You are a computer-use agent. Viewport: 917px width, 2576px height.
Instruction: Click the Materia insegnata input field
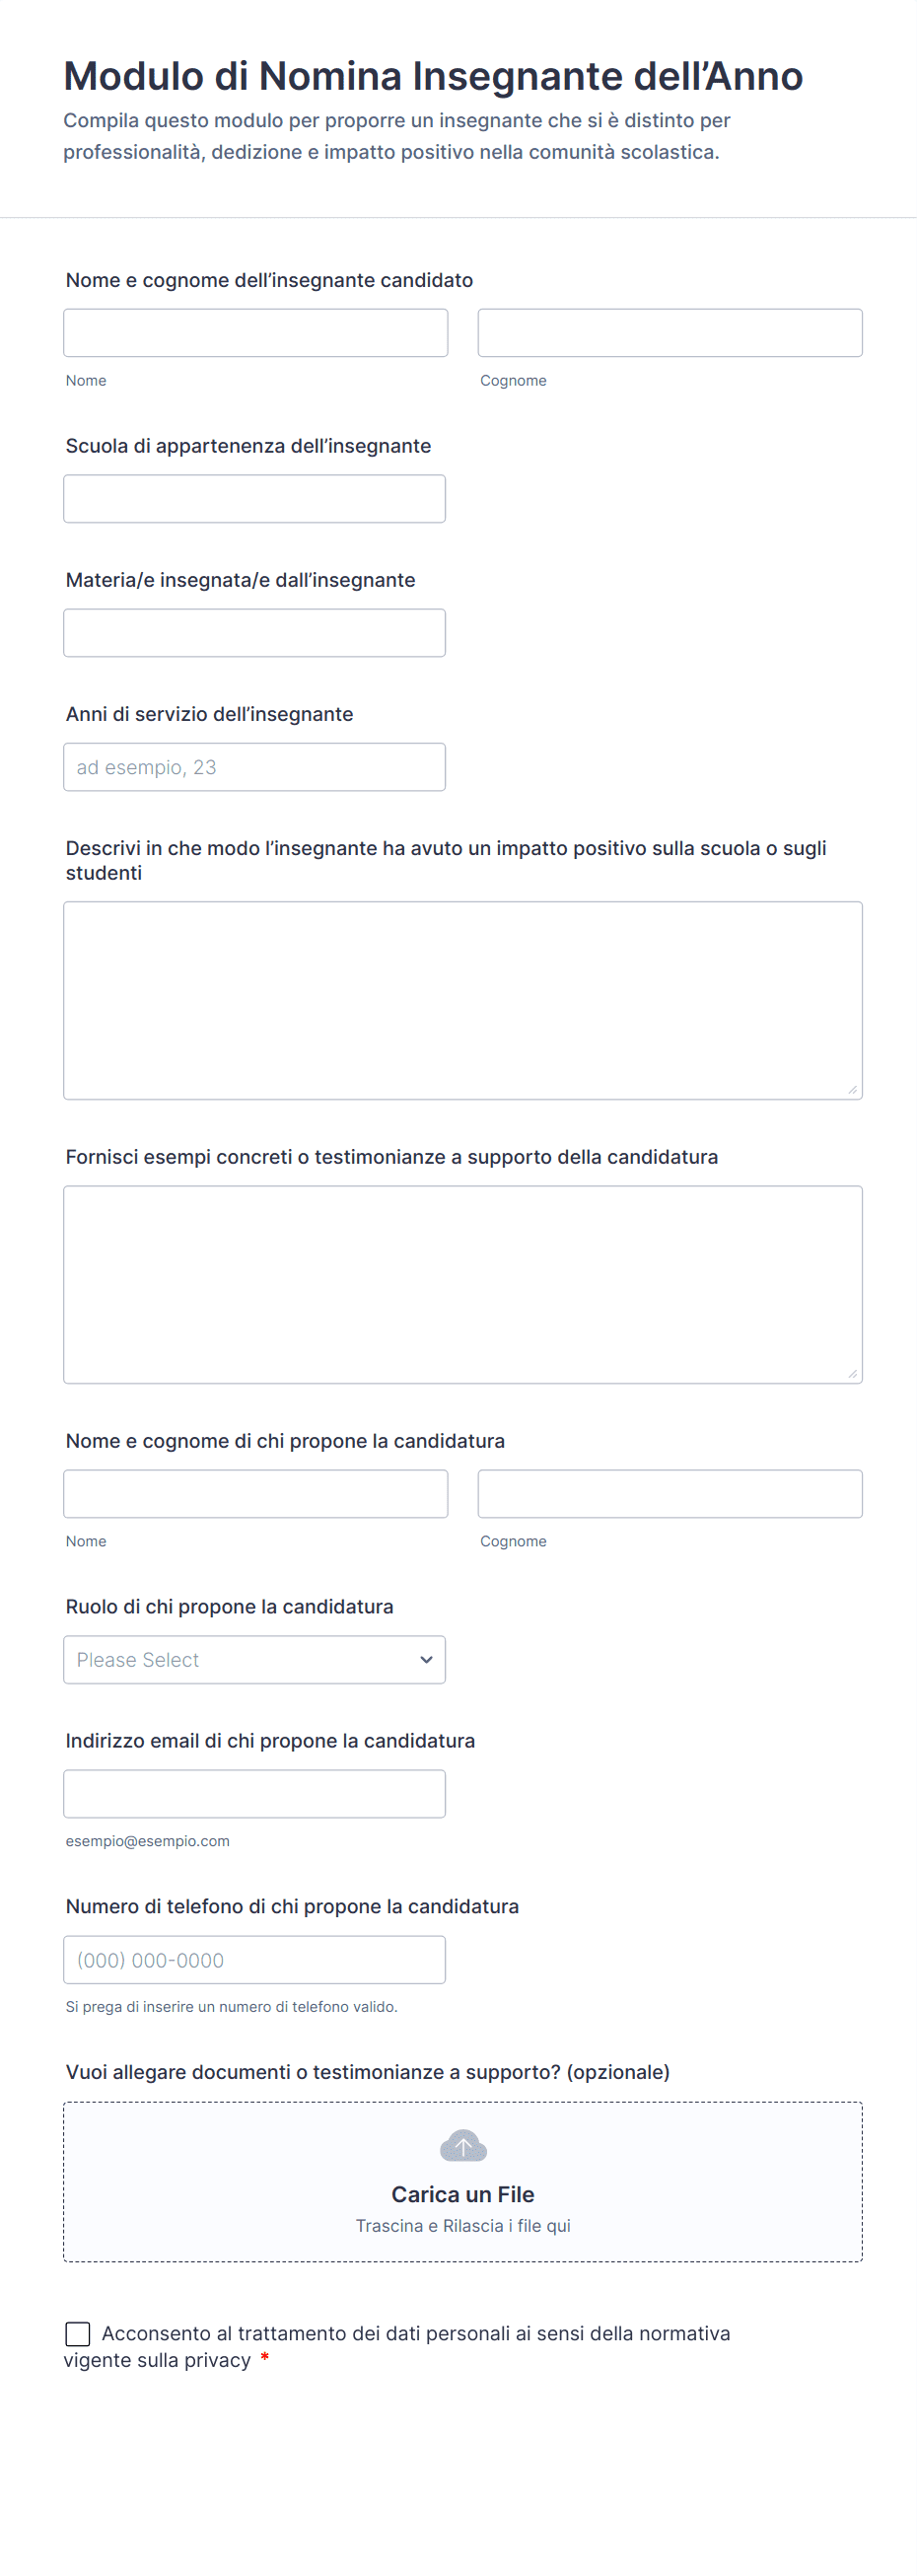[254, 633]
